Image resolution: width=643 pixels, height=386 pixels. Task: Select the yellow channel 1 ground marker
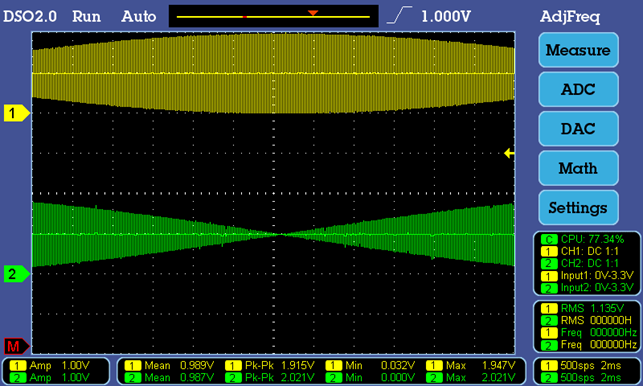click(x=16, y=113)
